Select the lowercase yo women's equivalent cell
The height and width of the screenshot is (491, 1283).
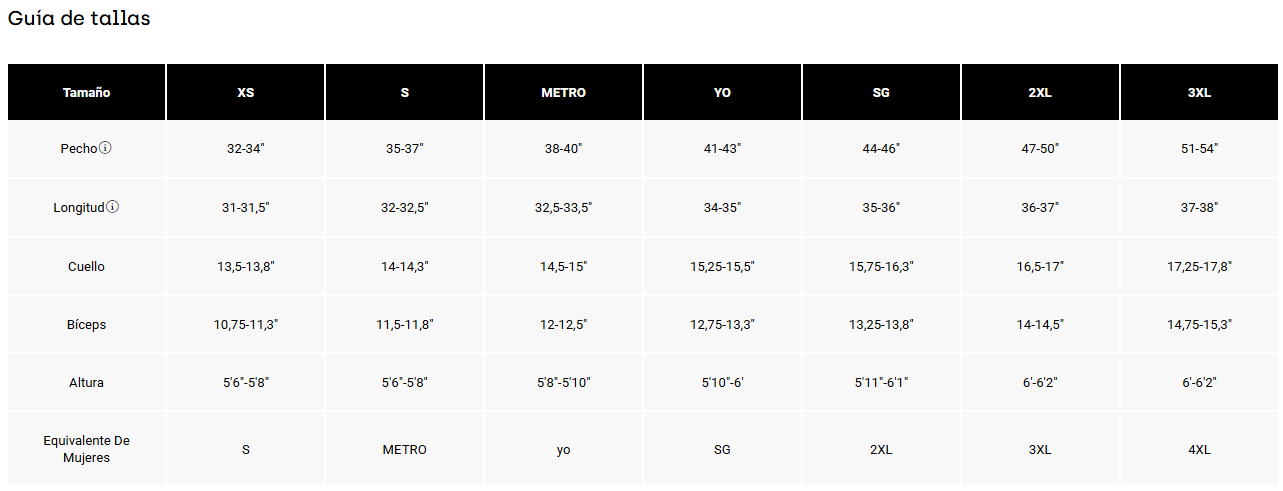click(x=563, y=449)
